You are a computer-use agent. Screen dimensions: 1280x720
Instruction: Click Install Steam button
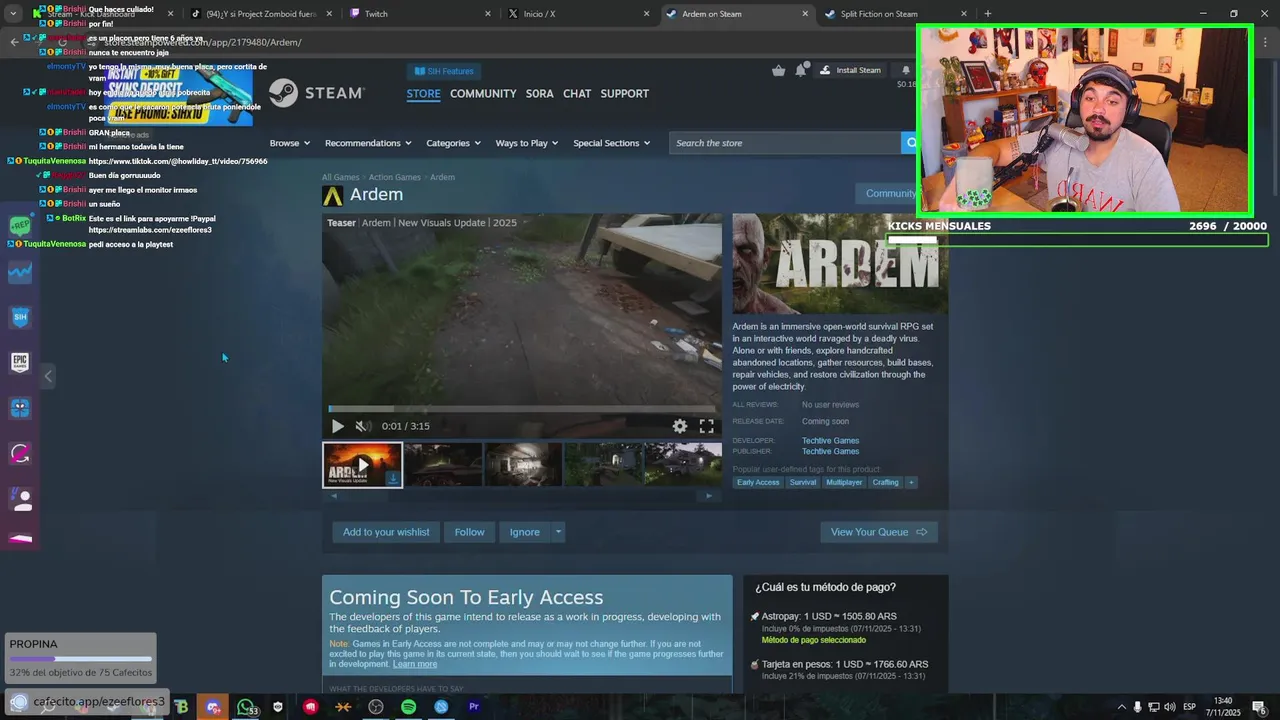(851, 70)
